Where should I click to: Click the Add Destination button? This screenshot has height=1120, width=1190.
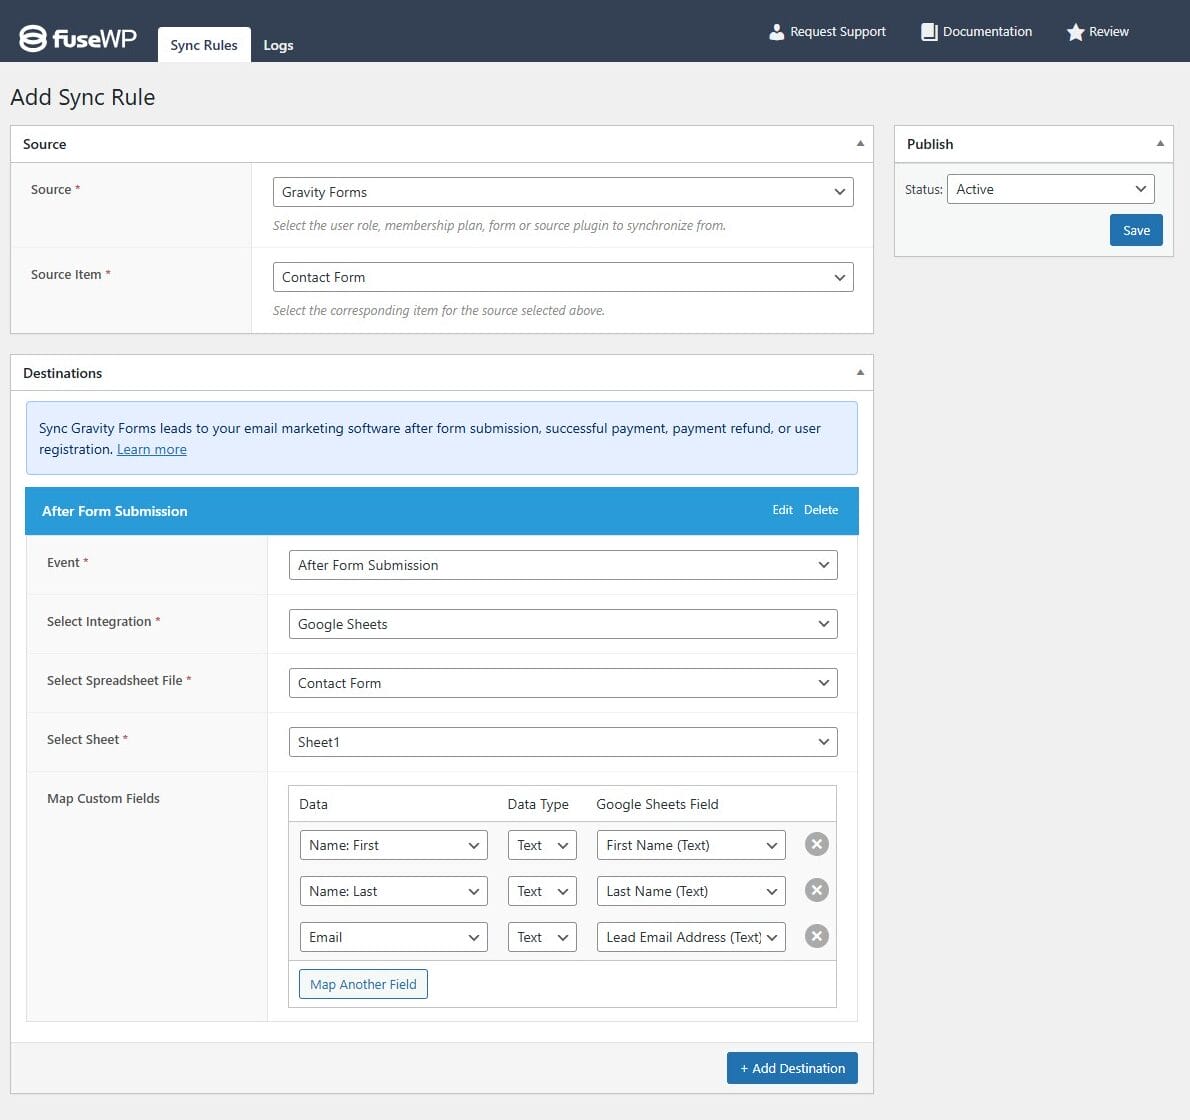coord(792,1068)
